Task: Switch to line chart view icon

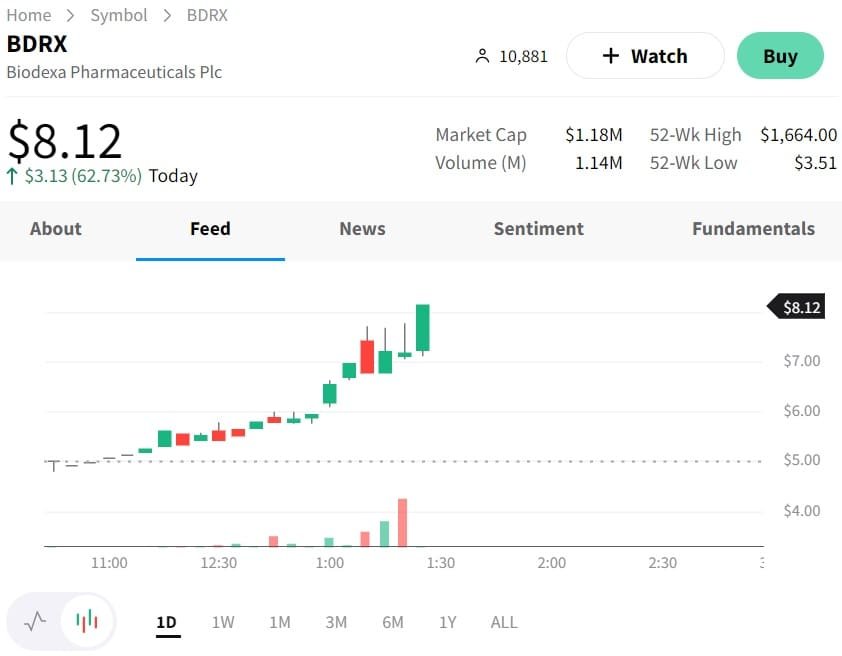Action: click(35, 622)
